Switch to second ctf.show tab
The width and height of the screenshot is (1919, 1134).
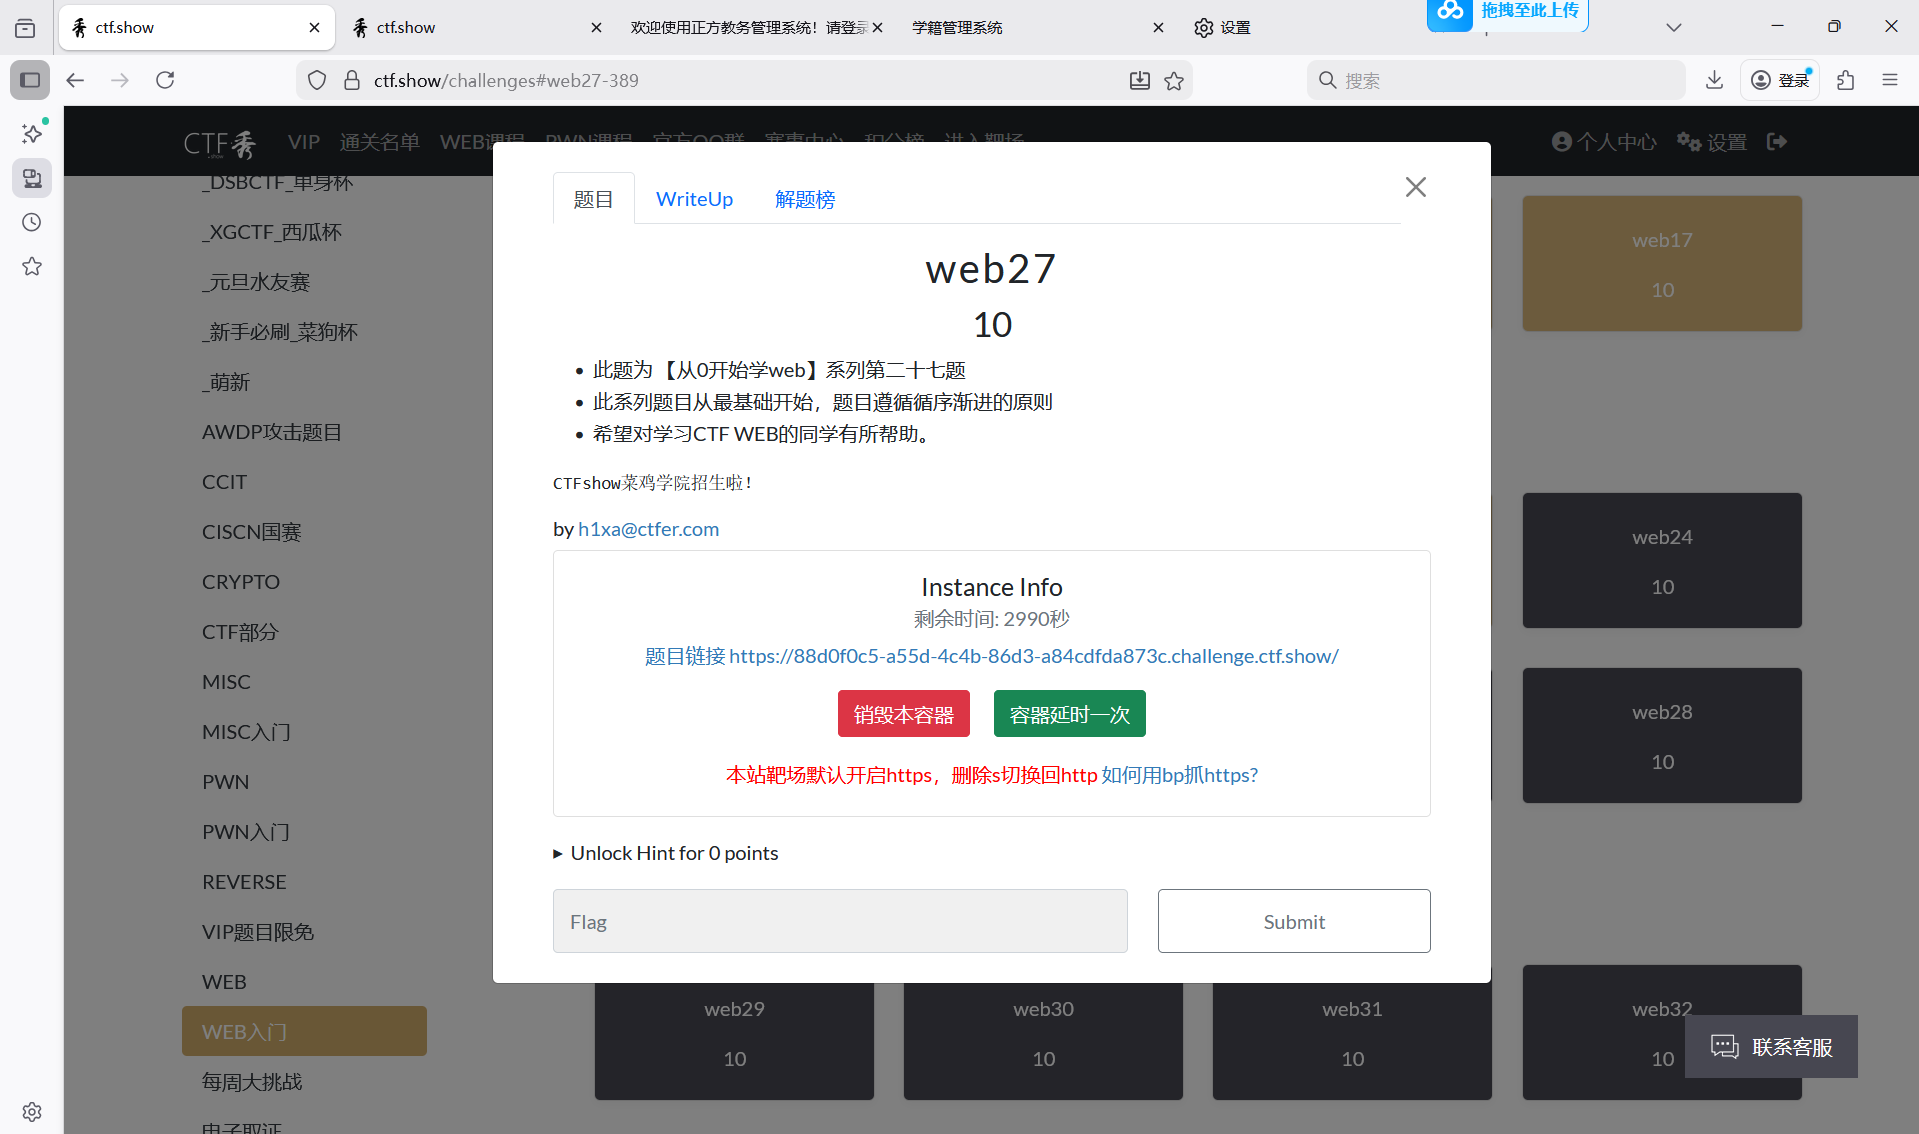point(476,28)
